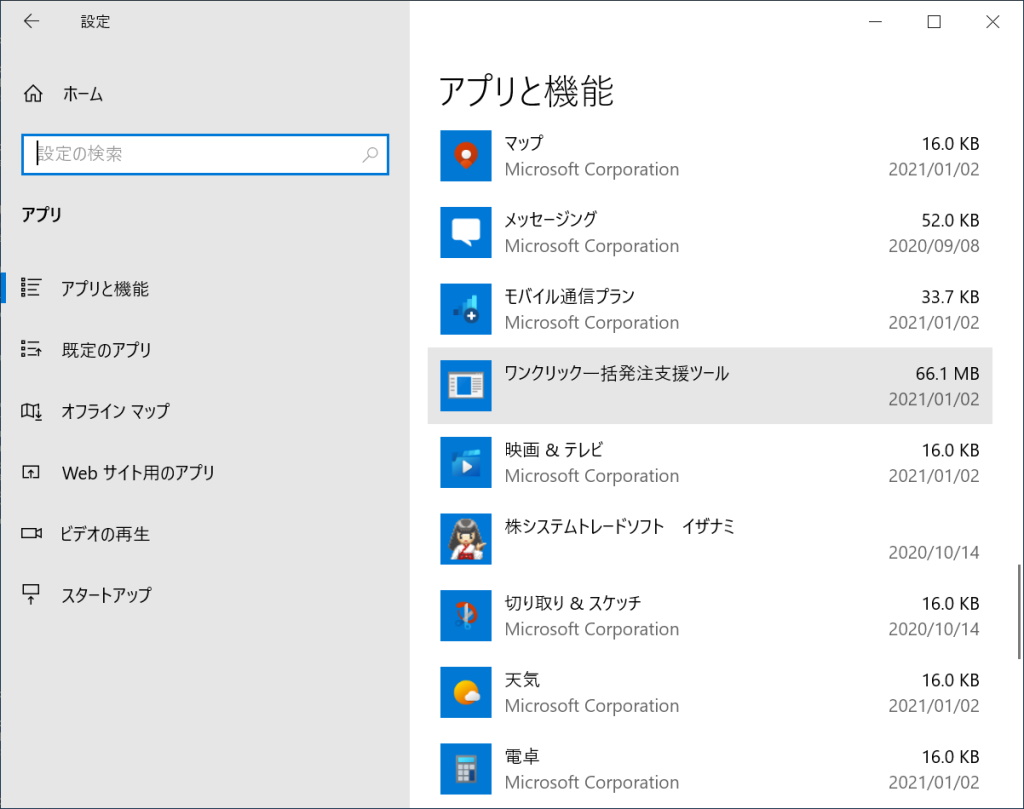Click the ビデオの再生 camera icon
1024x809 pixels.
(31, 533)
